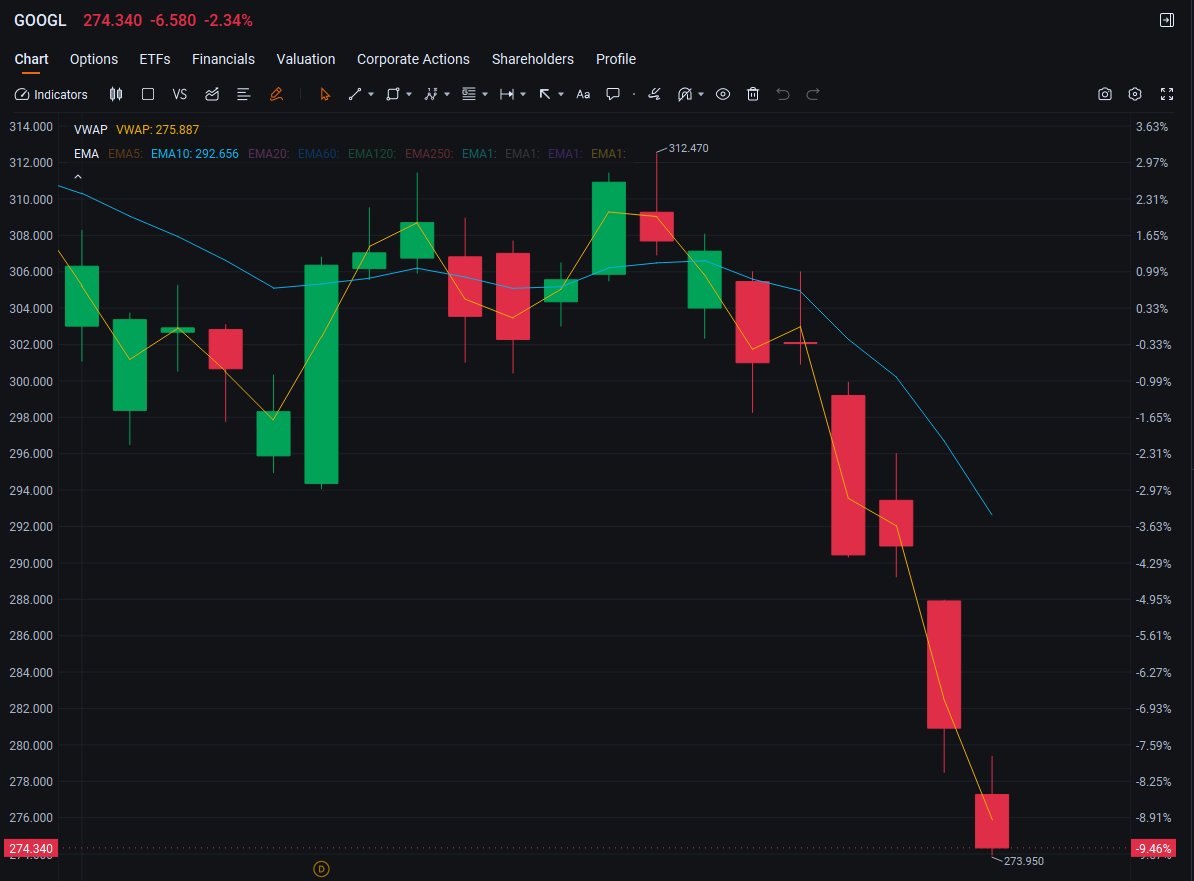Select the range measurement tool
The height and width of the screenshot is (881, 1194).
(x=506, y=94)
